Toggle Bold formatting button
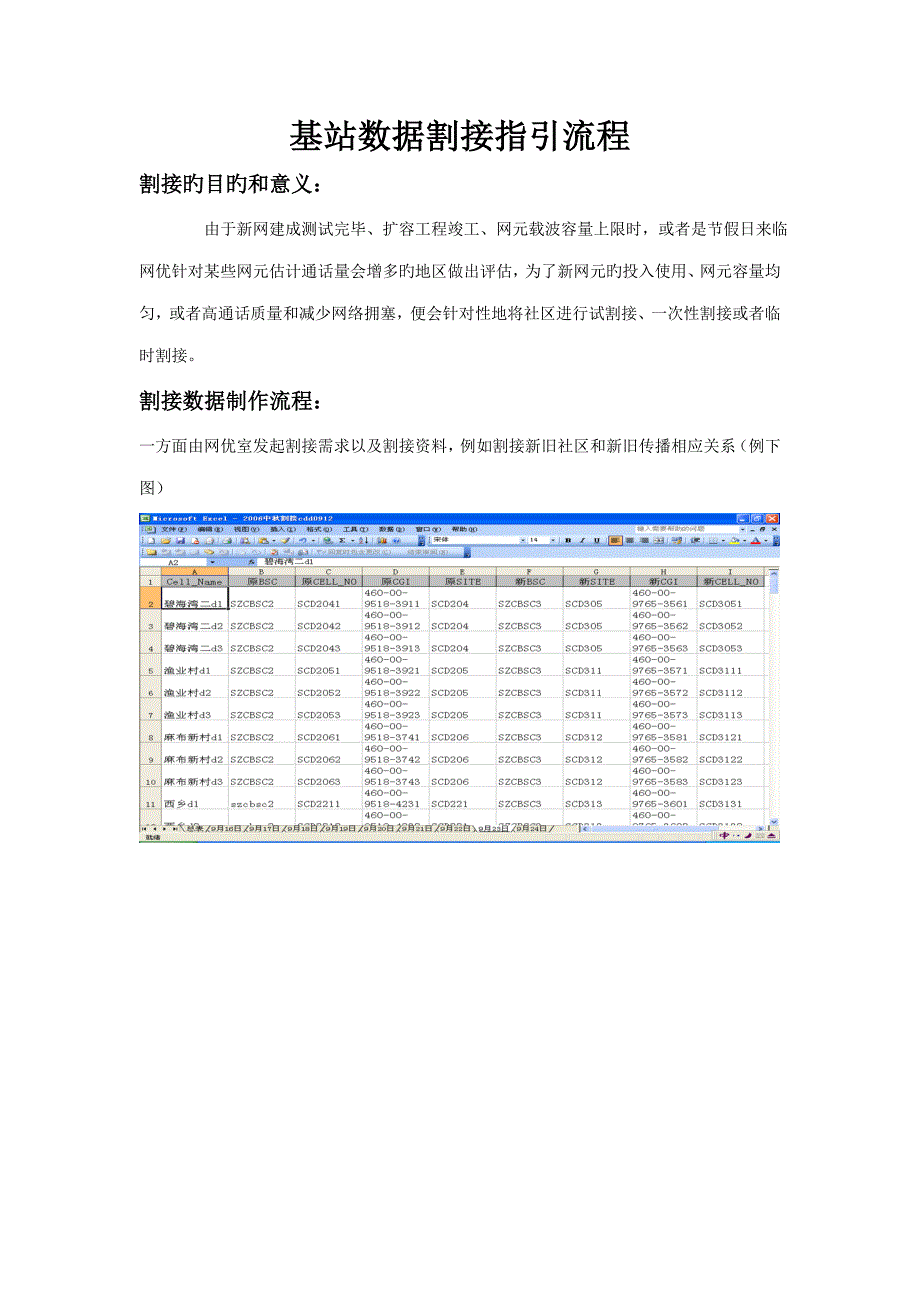Viewport: 920px width, 1302px height. click(x=567, y=540)
